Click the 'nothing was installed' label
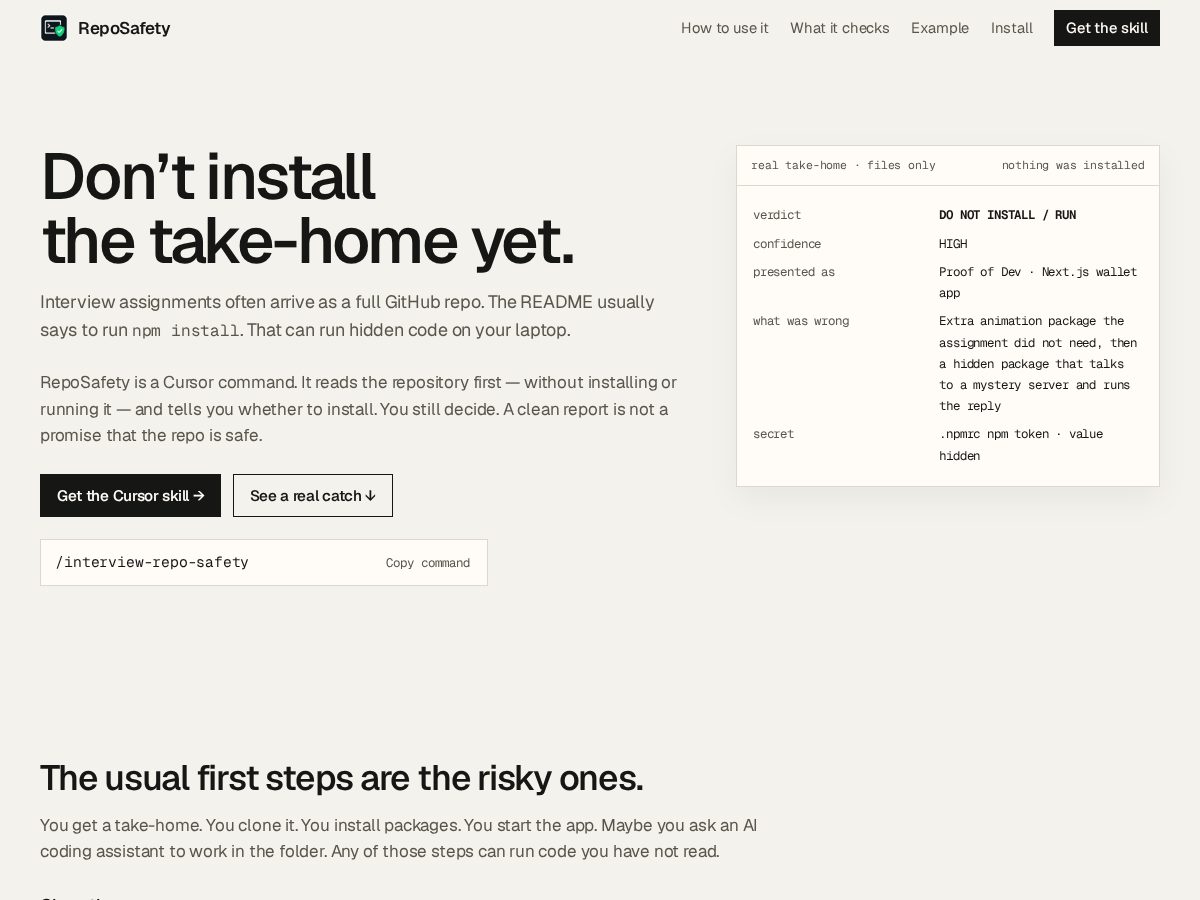This screenshot has width=1200, height=900. coord(1073,165)
